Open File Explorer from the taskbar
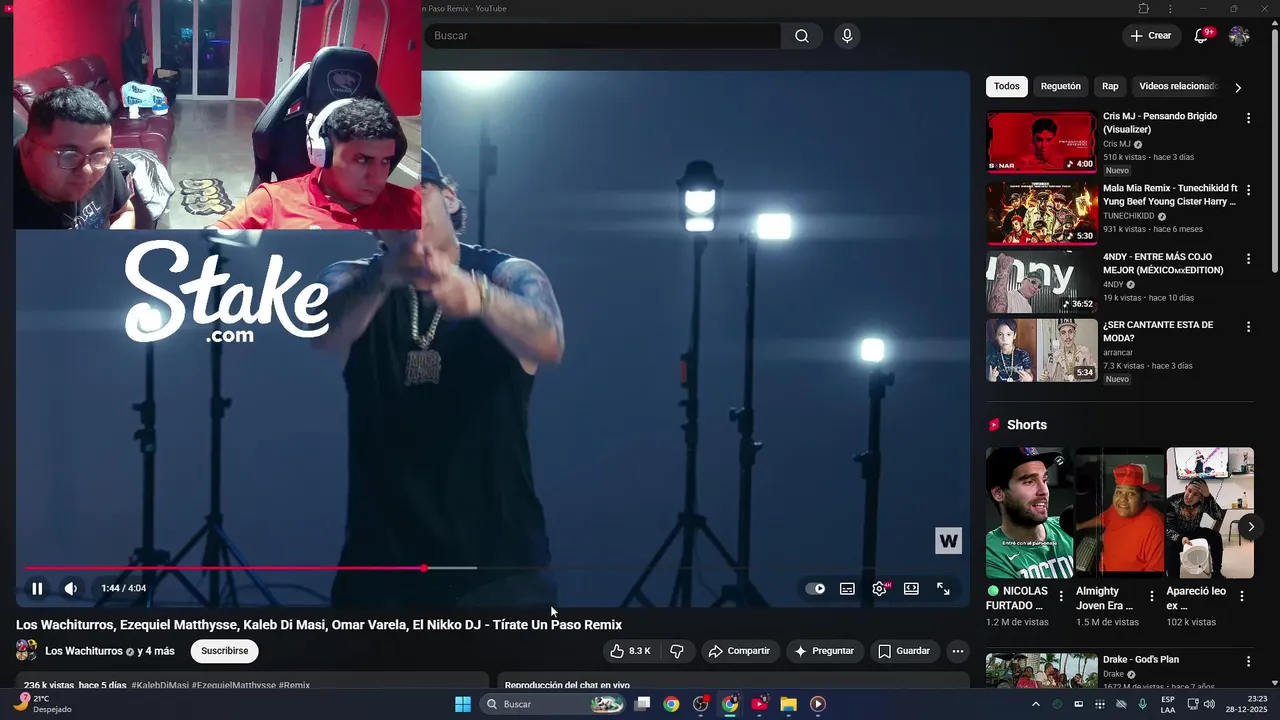This screenshot has height=720, width=1280. (x=788, y=704)
